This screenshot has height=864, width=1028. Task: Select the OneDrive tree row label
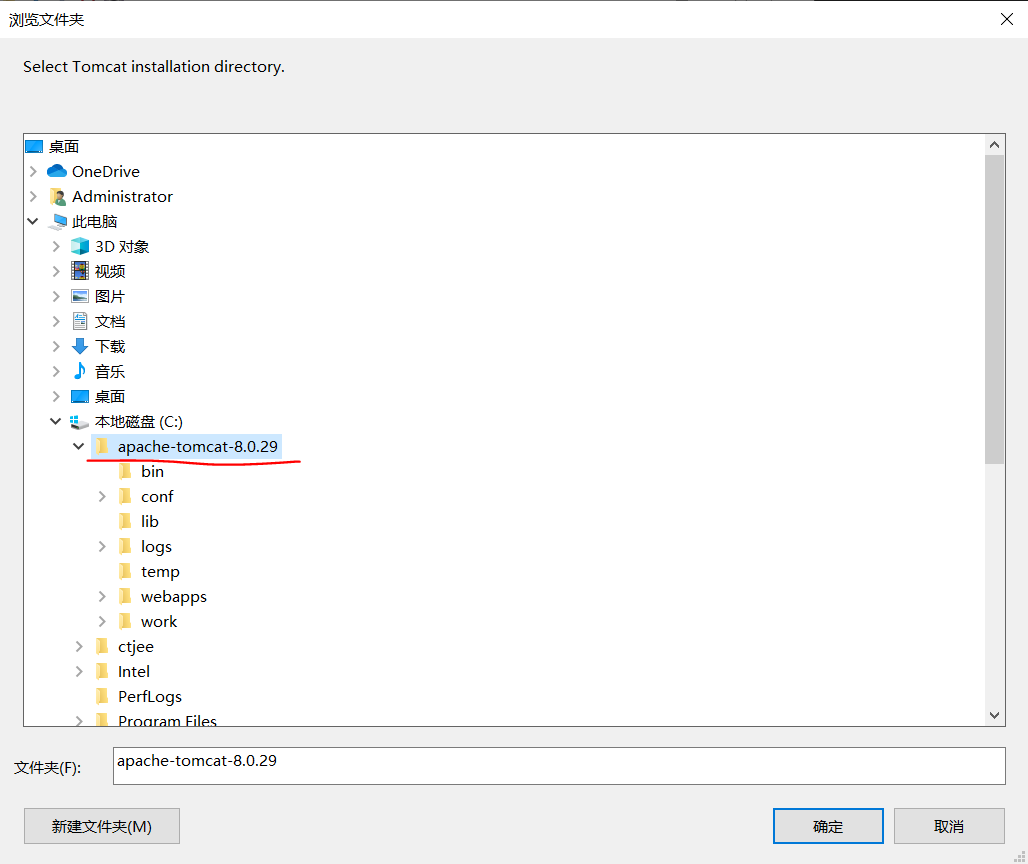click(106, 171)
